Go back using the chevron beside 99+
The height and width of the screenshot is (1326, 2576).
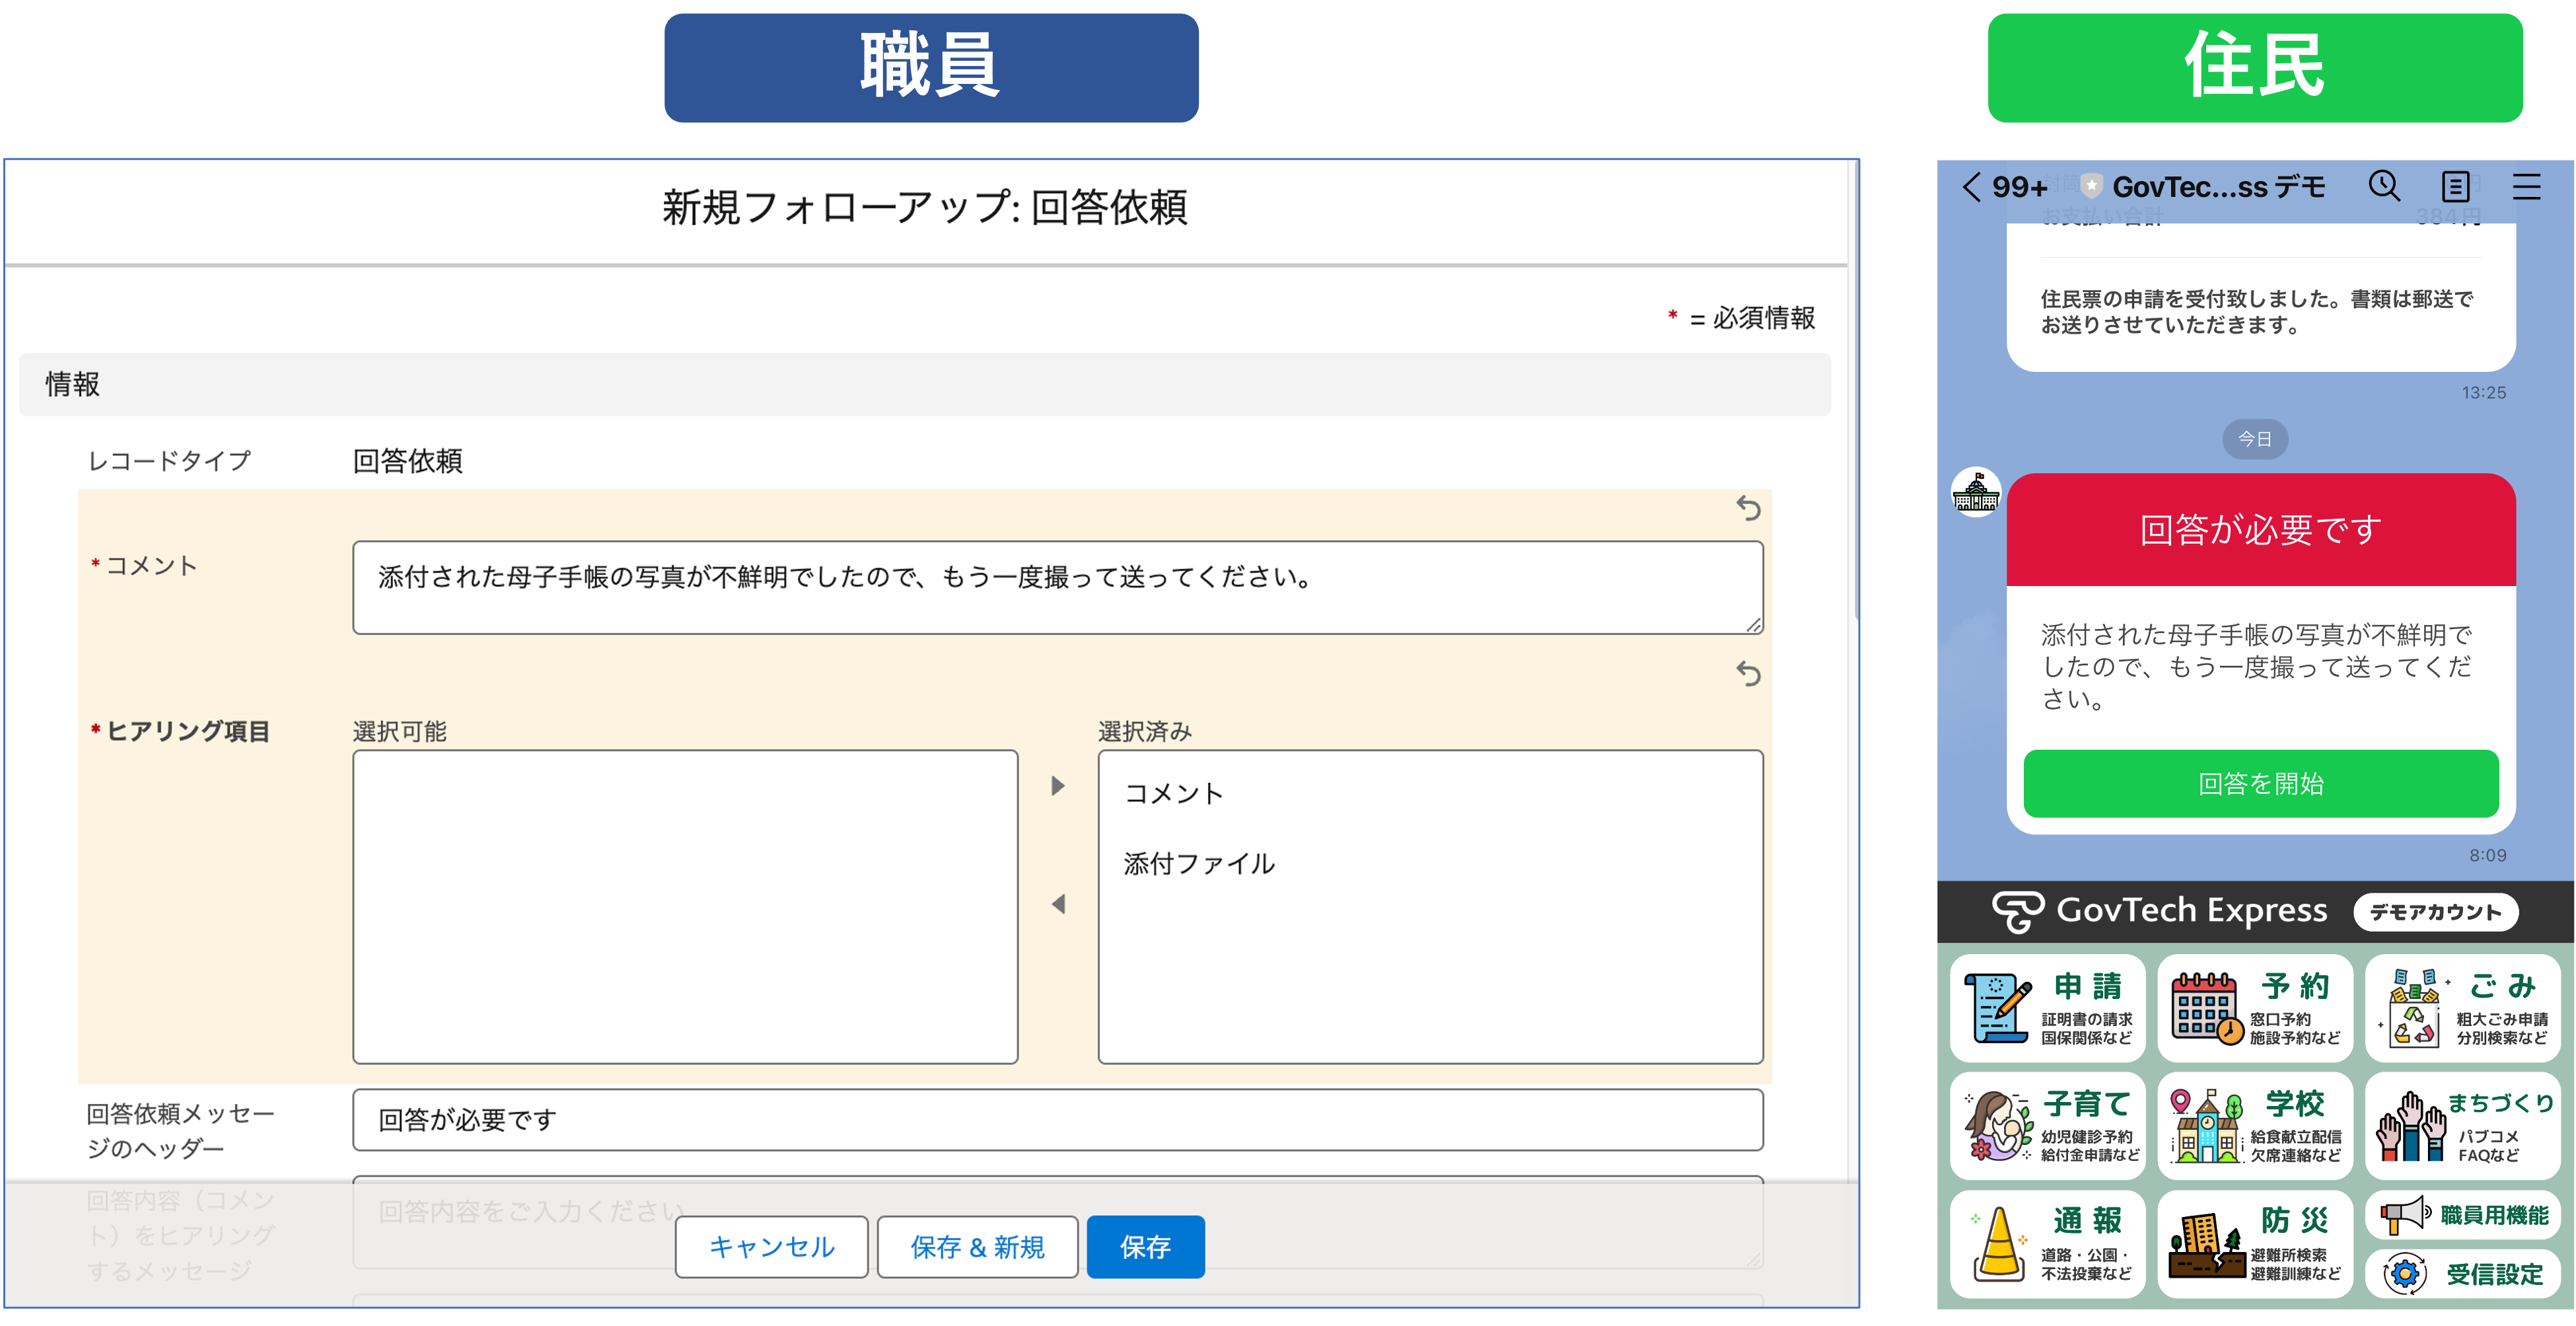1971,187
